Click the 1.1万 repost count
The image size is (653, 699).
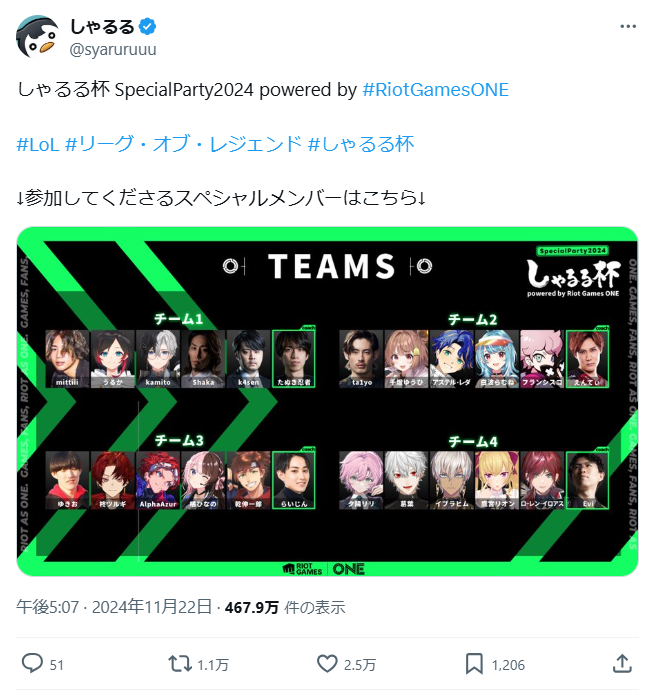coord(213,665)
